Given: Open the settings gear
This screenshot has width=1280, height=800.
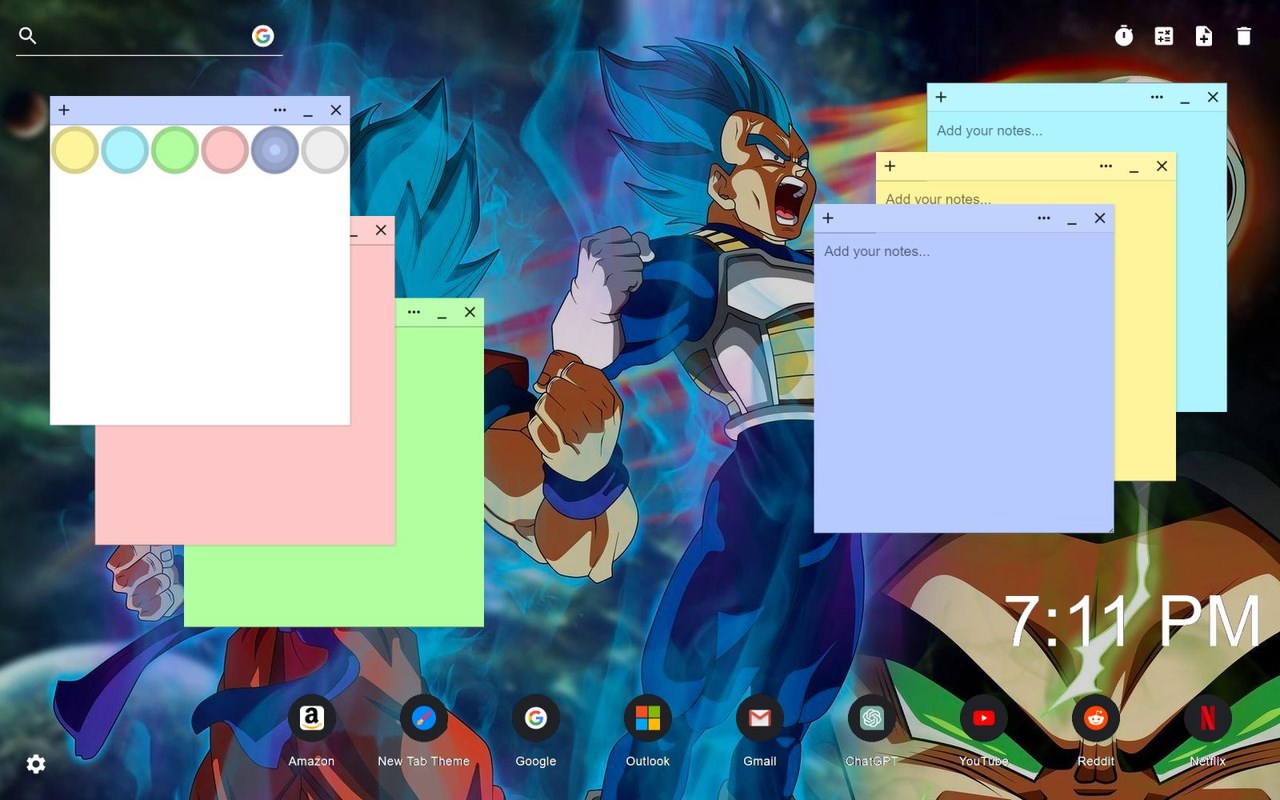Looking at the screenshot, I should 36,764.
